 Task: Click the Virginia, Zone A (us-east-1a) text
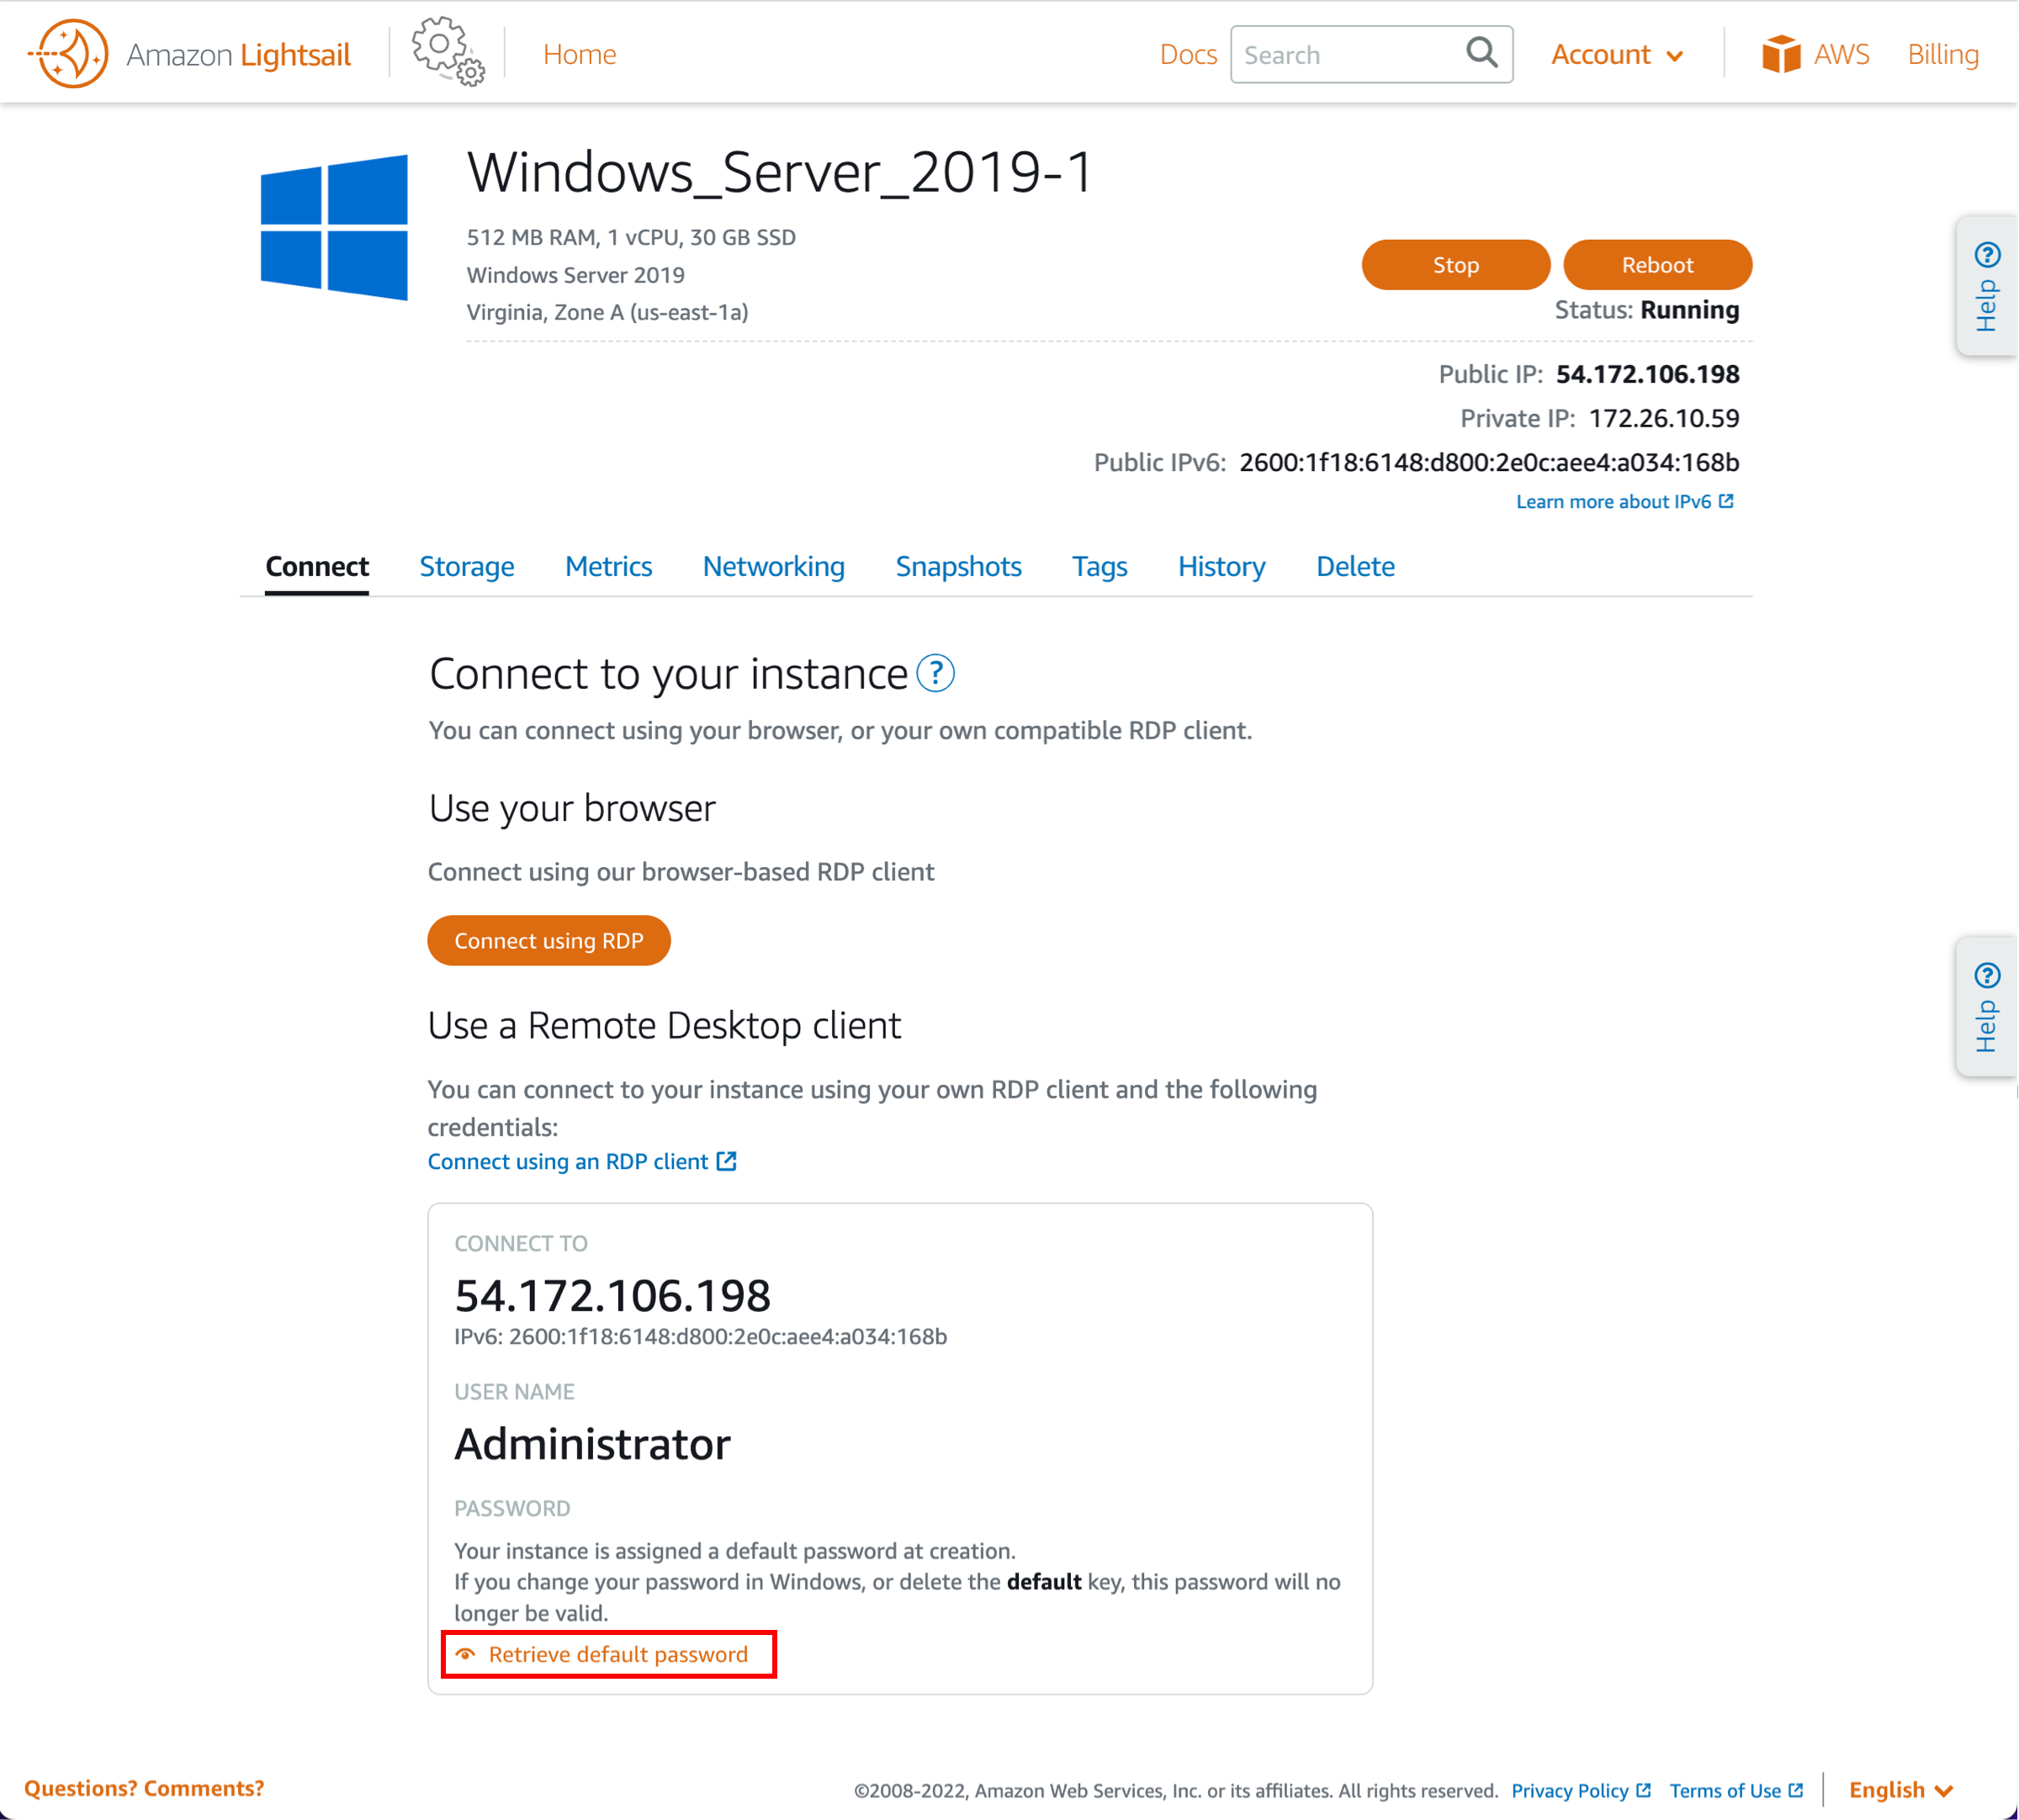(x=607, y=312)
